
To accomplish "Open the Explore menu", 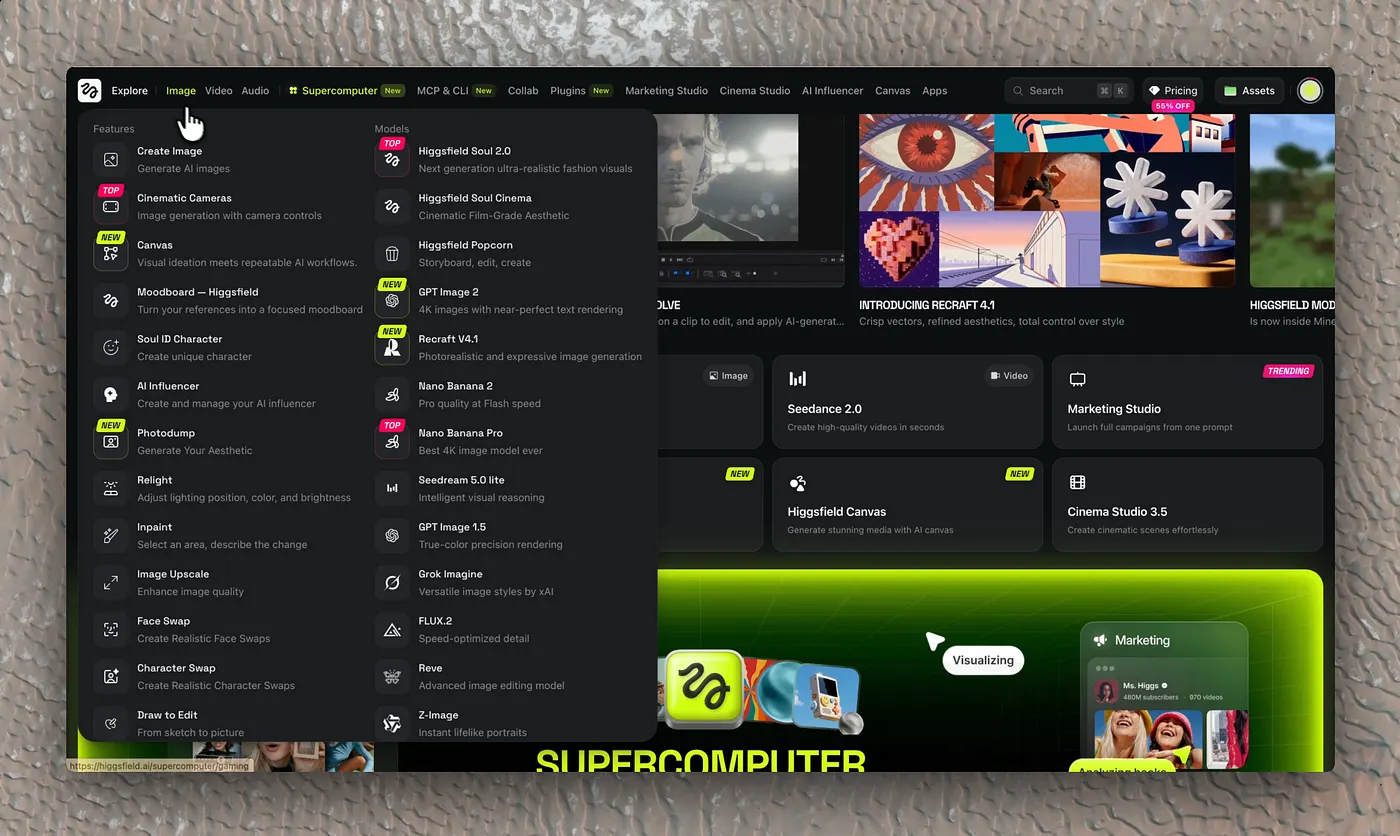I will pyautogui.click(x=130, y=91).
